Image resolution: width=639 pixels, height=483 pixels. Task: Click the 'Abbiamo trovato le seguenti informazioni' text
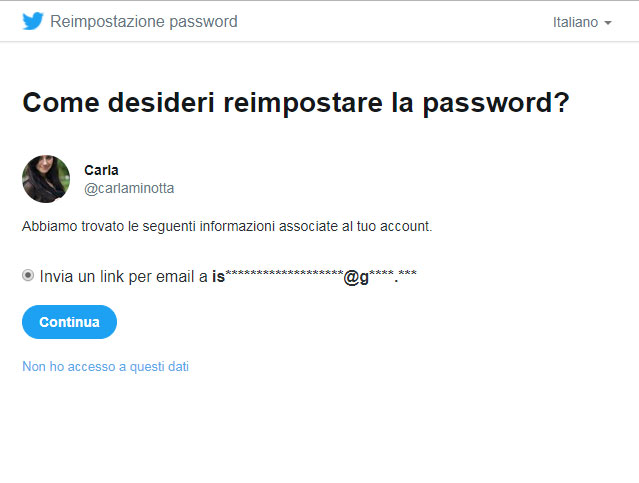[227, 226]
